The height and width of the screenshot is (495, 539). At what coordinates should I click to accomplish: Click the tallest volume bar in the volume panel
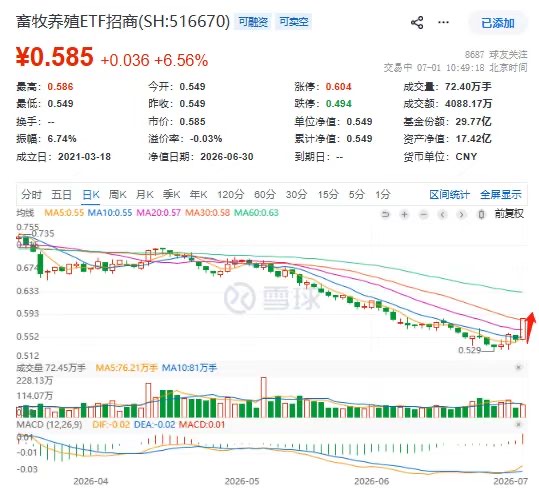(264, 397)
